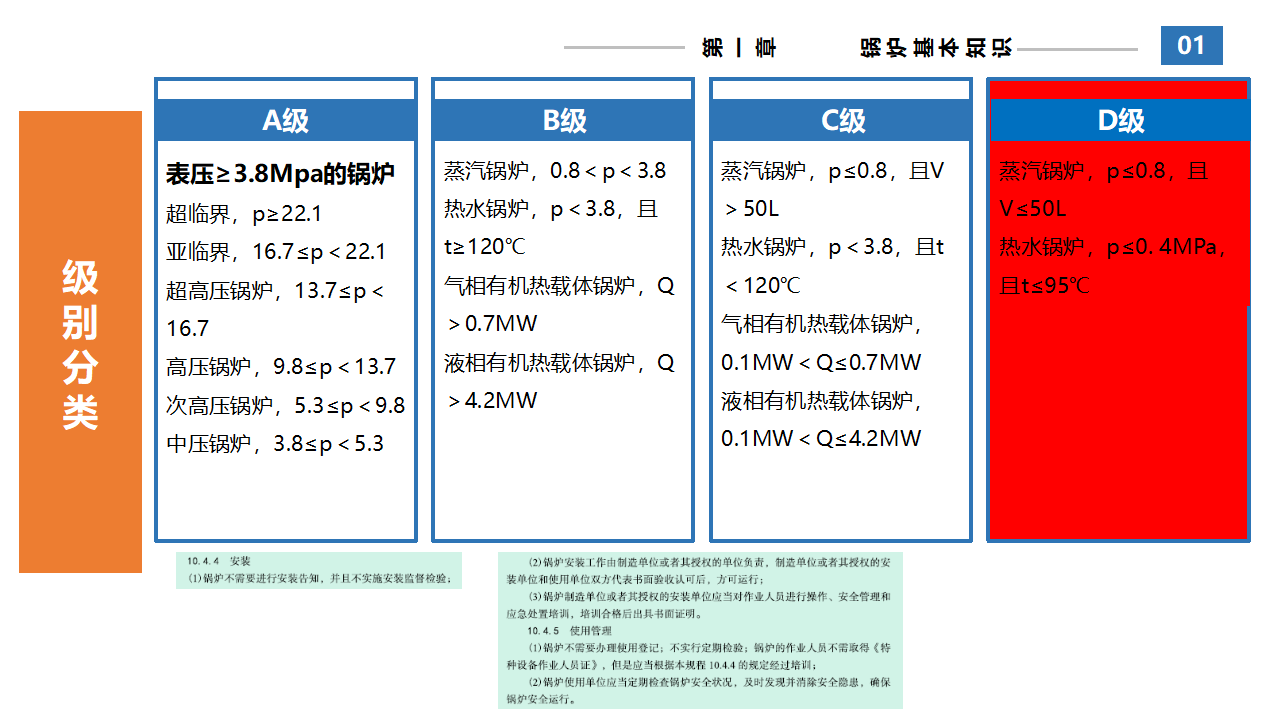Click 气相有机热载体锅炉 line in C级 box
The height and width of the screenshot is (720, 1280).
click(821, 324)
